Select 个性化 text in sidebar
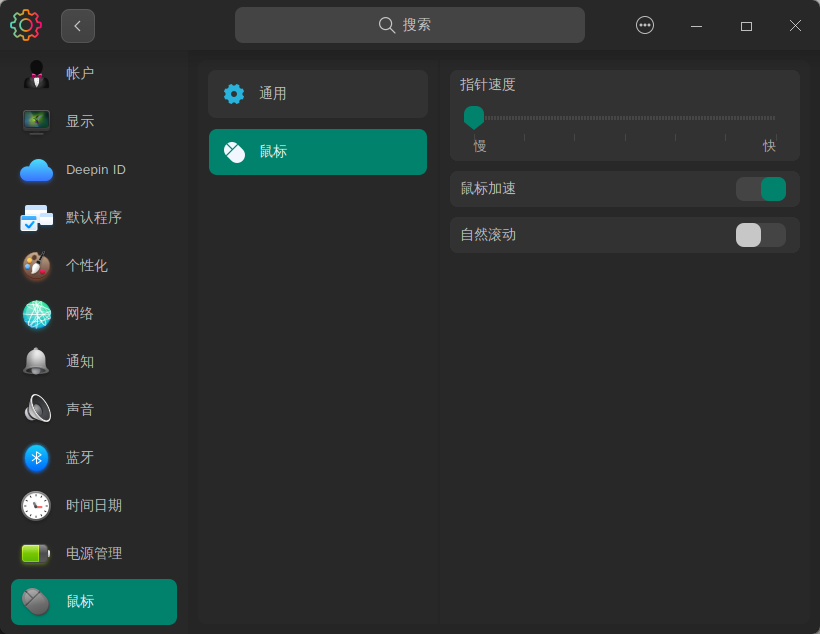Image resolution: width=820 pixels, height=634 pixels. tap(87, 266)
